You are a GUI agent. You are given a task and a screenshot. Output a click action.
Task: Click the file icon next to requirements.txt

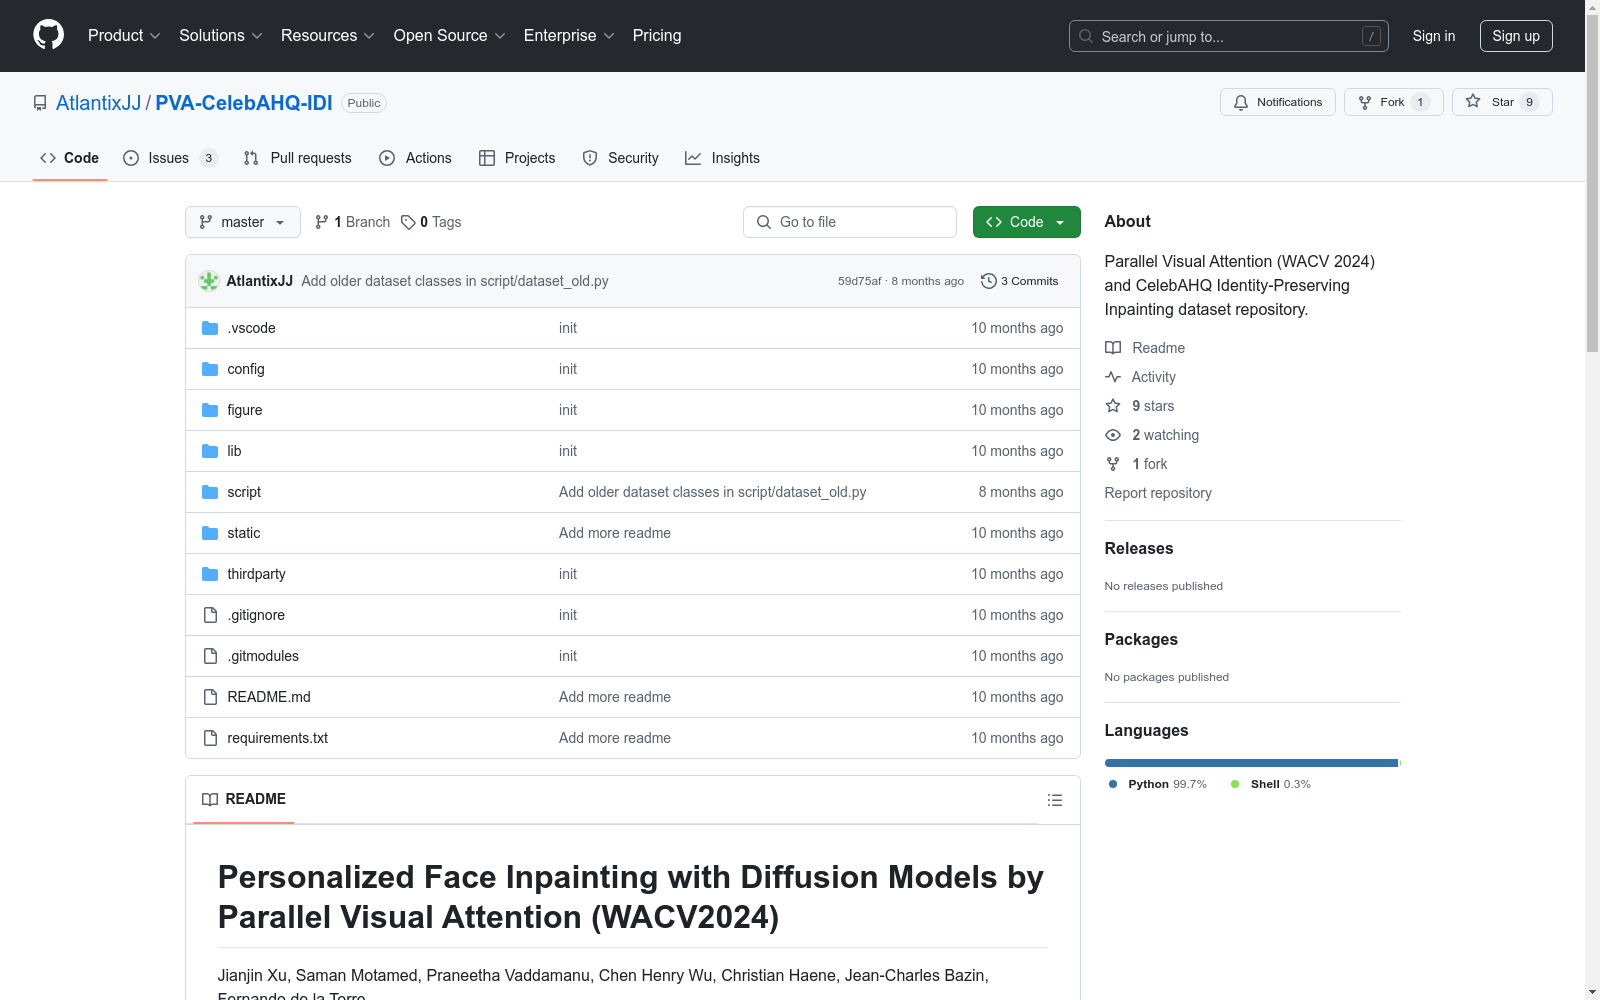click(x=210, y=738)
